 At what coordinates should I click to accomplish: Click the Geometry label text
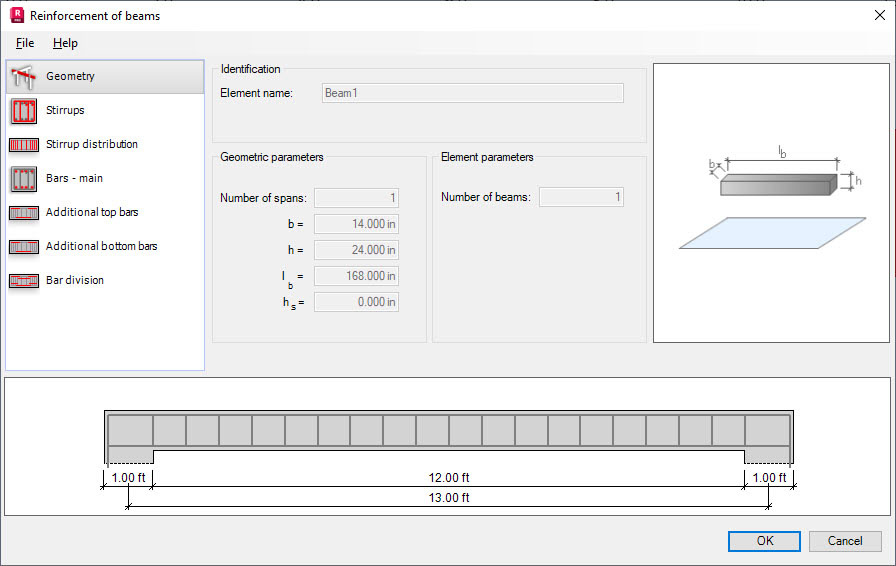tap(70, 76)
